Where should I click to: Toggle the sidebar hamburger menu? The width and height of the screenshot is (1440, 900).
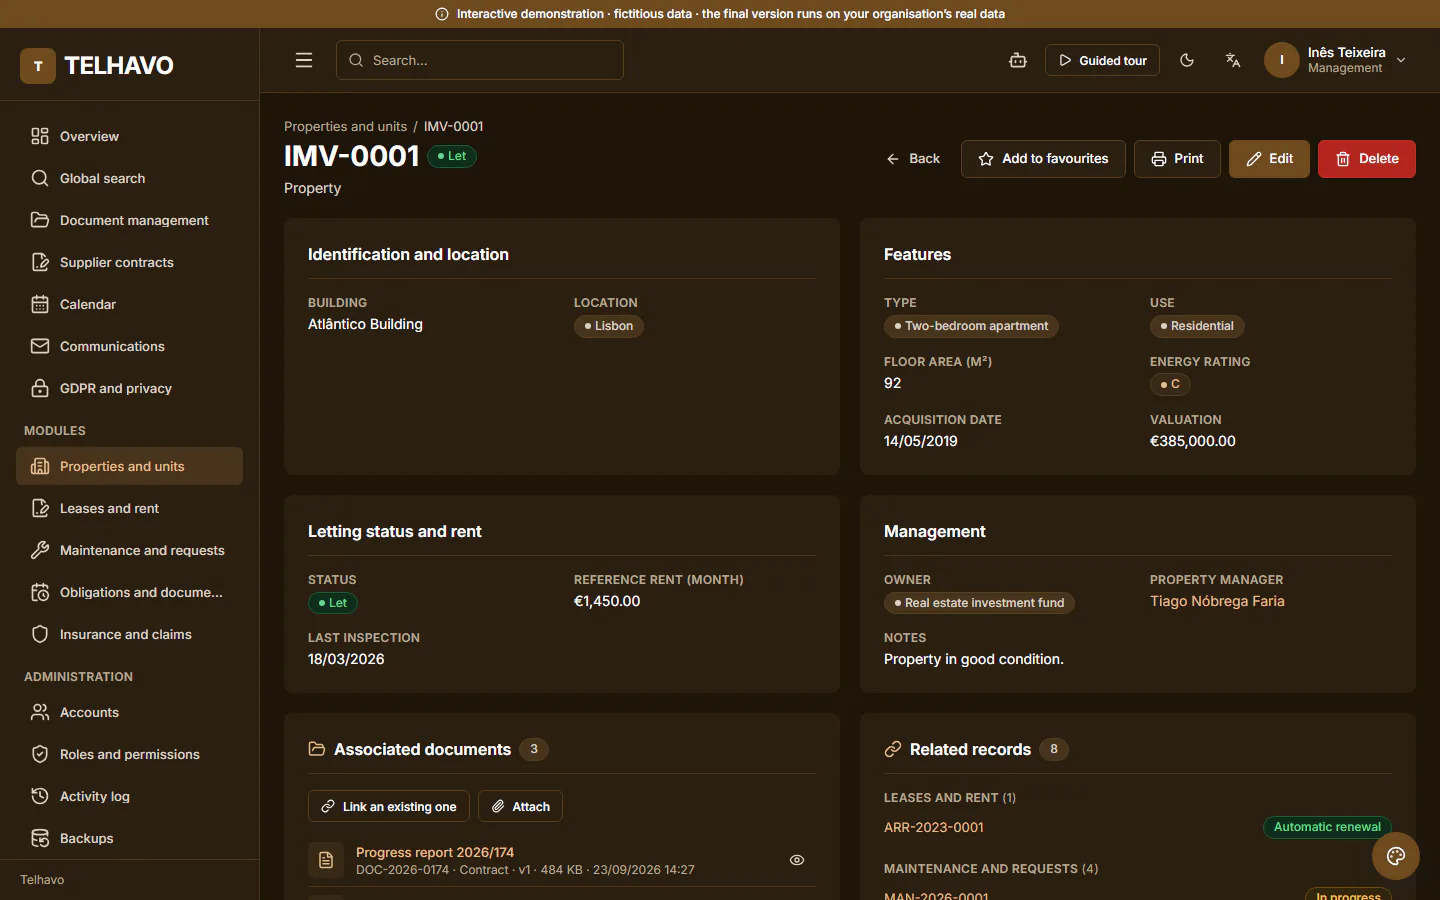point(304,60)
